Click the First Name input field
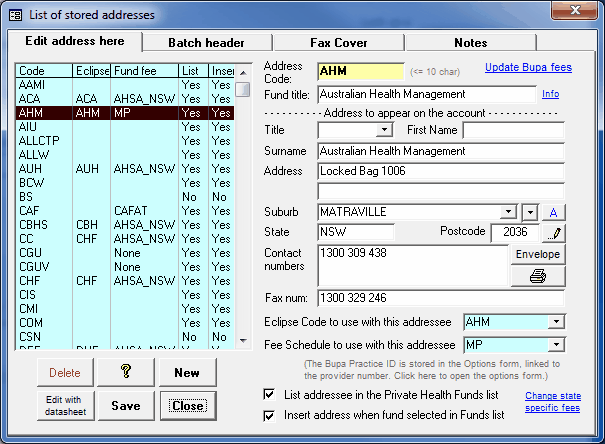The height and width of the screenshot is (444, 605). pyautogui.click(x=514, y=130)
